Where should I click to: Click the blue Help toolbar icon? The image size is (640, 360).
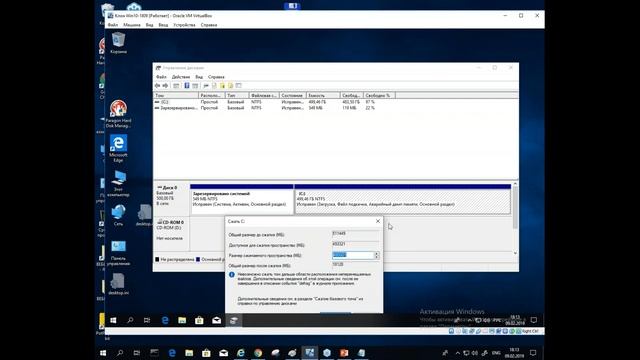(187, 86)
